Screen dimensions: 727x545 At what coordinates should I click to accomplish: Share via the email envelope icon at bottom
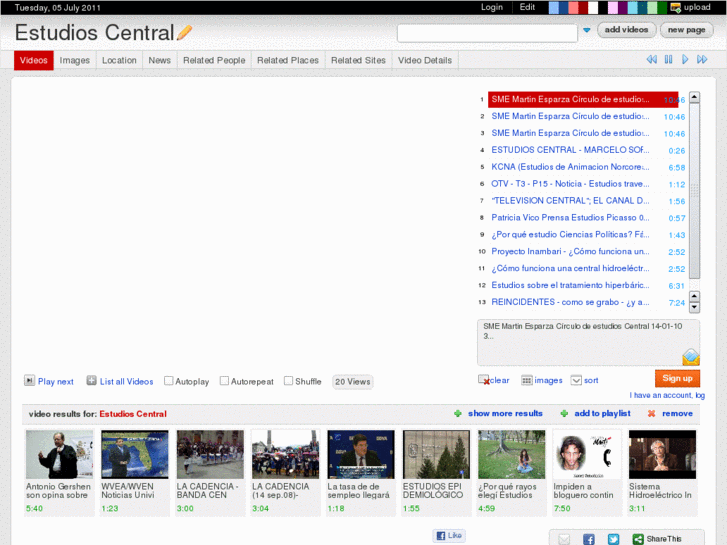[x=564, y=539]
